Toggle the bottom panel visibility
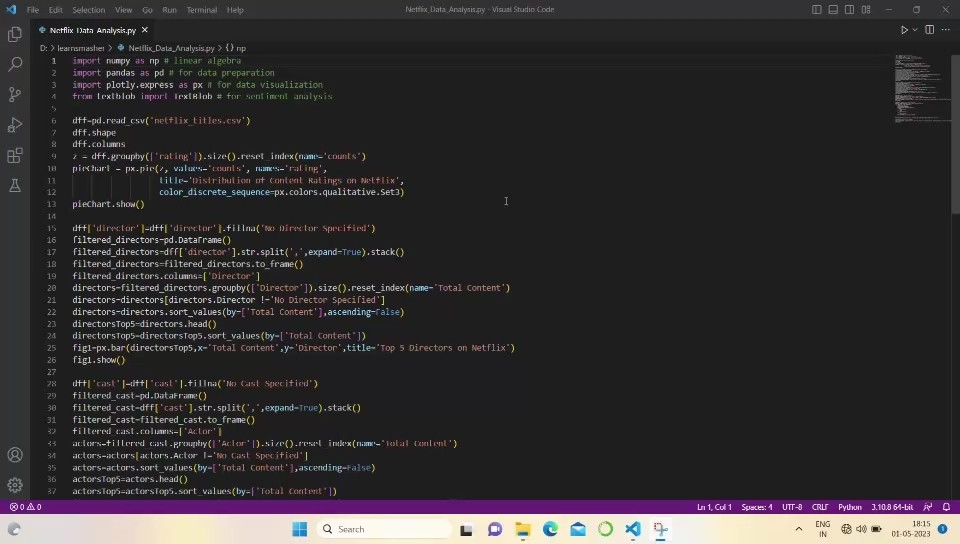960x544 pixels. tap(833, 10)
